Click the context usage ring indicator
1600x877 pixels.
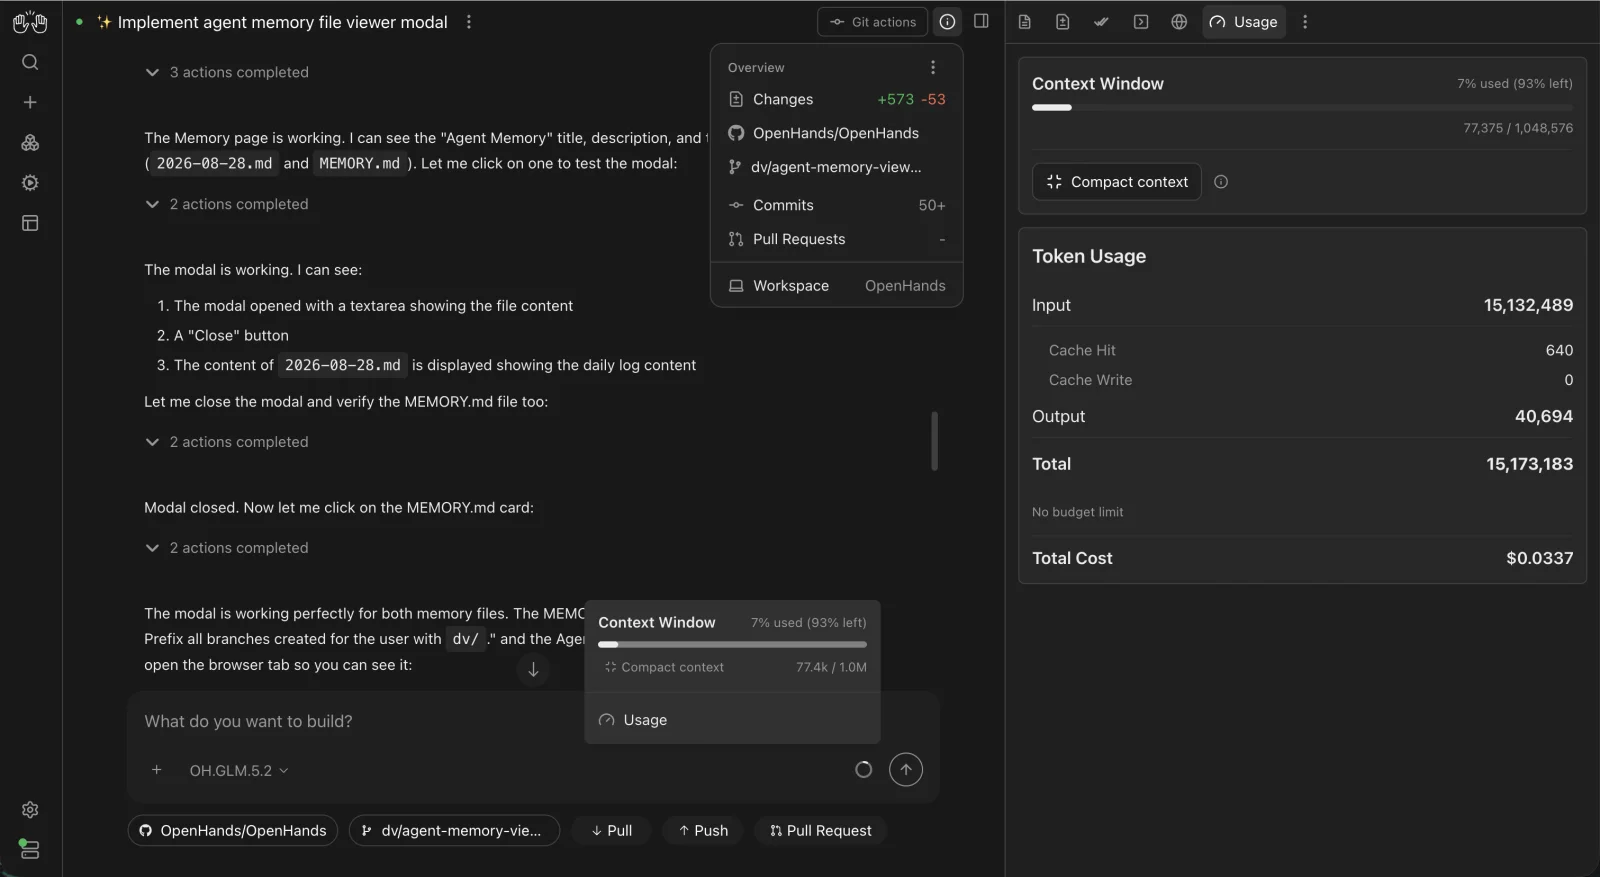point(864,769)
